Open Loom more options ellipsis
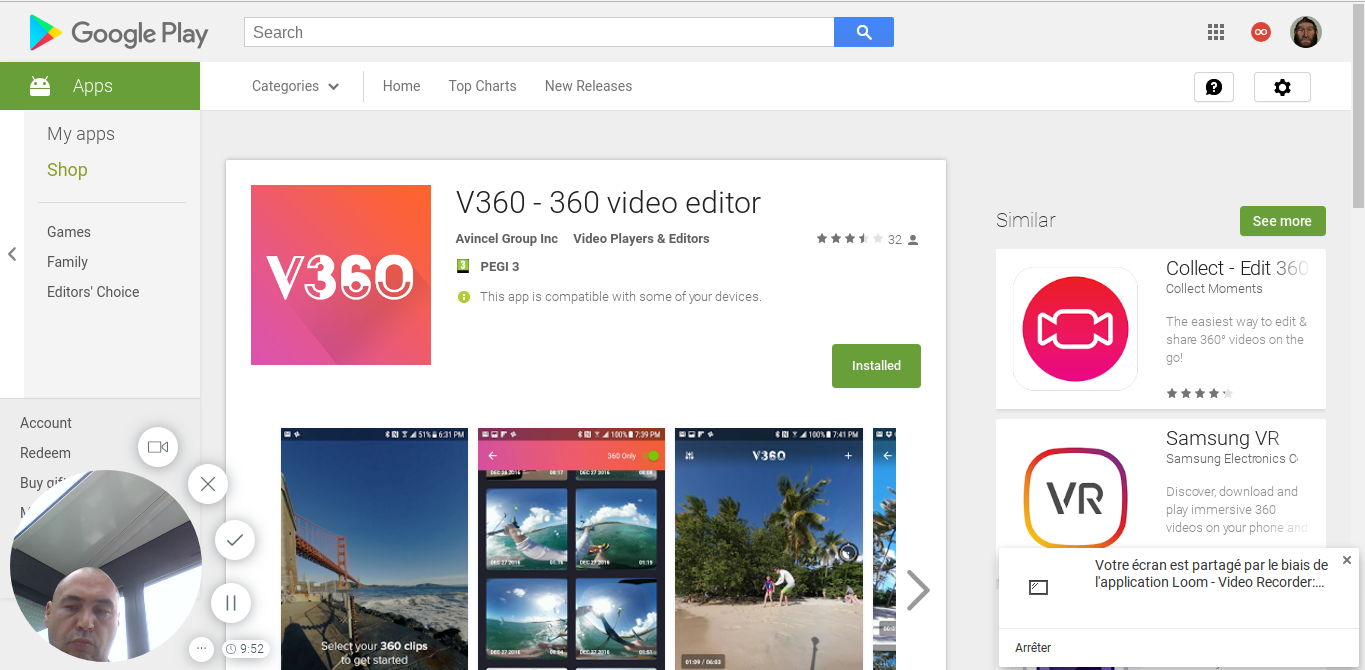 201,648
